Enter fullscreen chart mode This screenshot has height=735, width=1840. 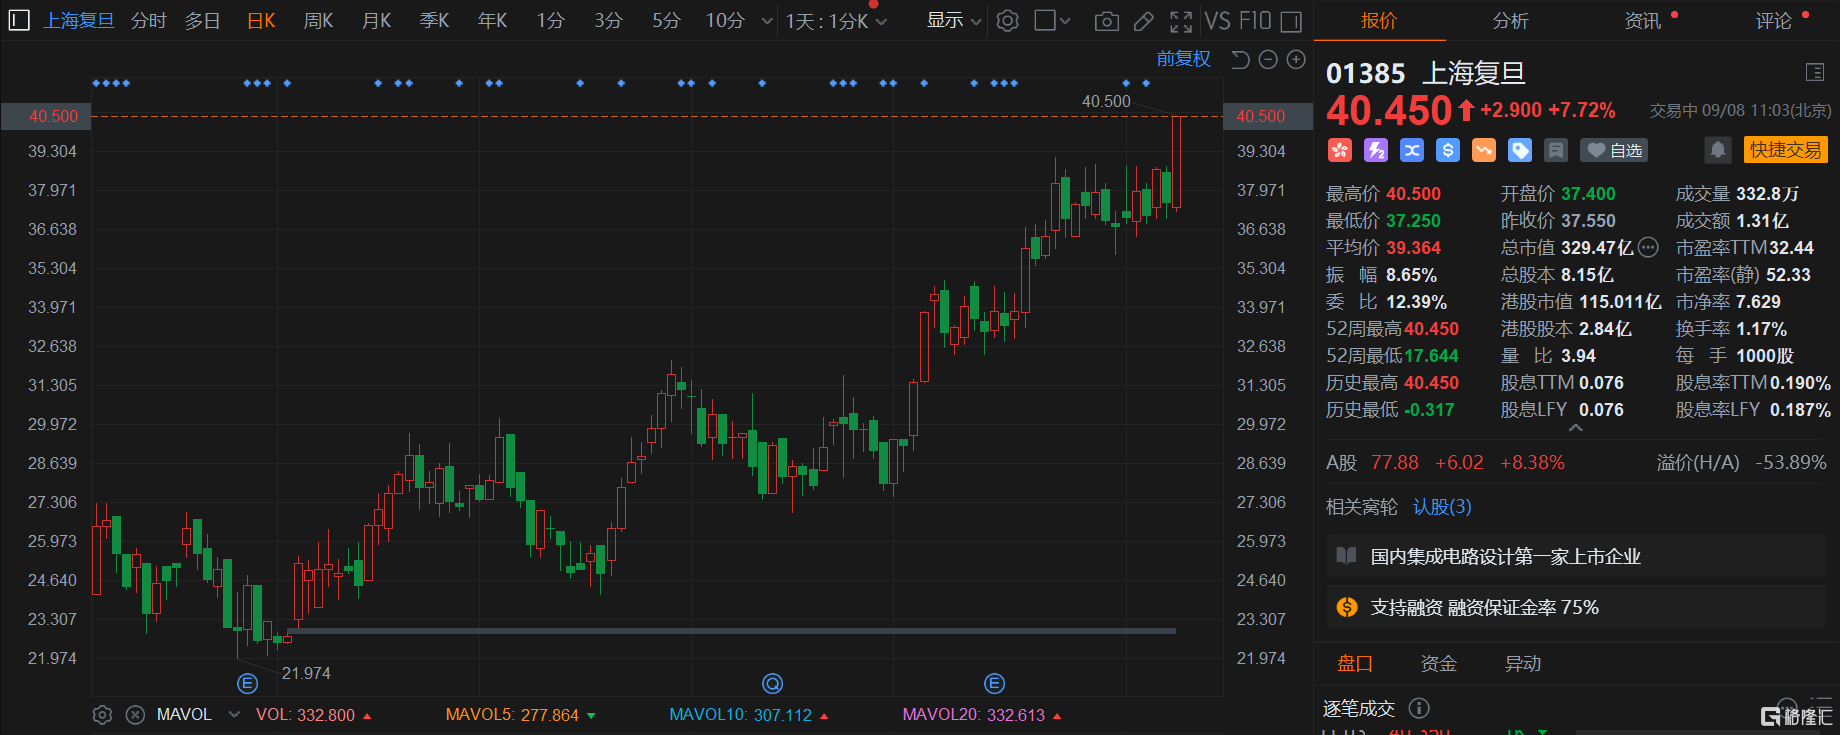tap(1181, 21)
